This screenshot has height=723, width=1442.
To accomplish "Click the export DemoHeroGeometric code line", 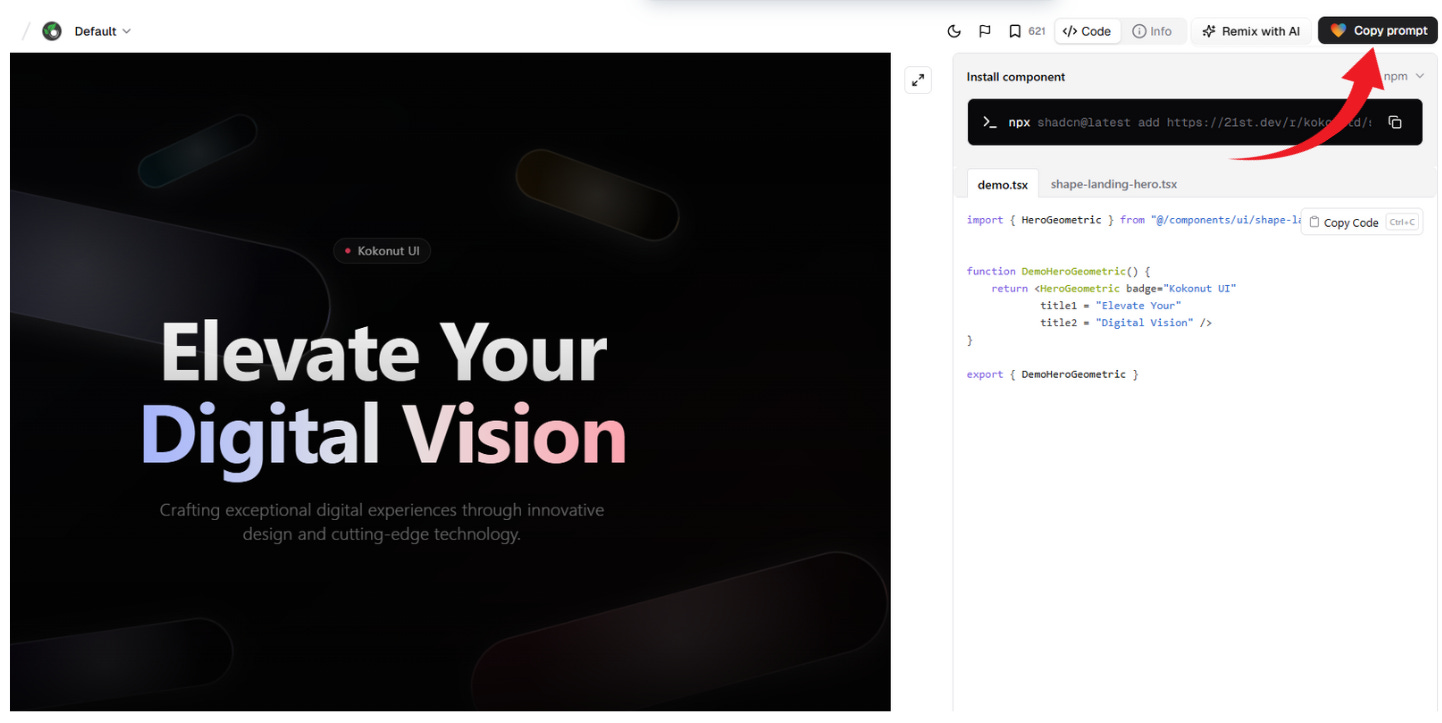I will click(x=1053, y=374).
